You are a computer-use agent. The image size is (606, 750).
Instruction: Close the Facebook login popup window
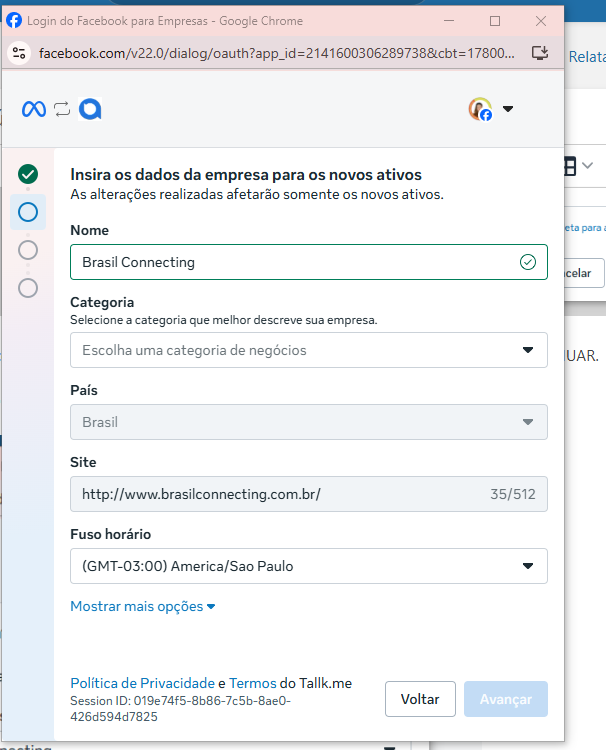(541, 21)
